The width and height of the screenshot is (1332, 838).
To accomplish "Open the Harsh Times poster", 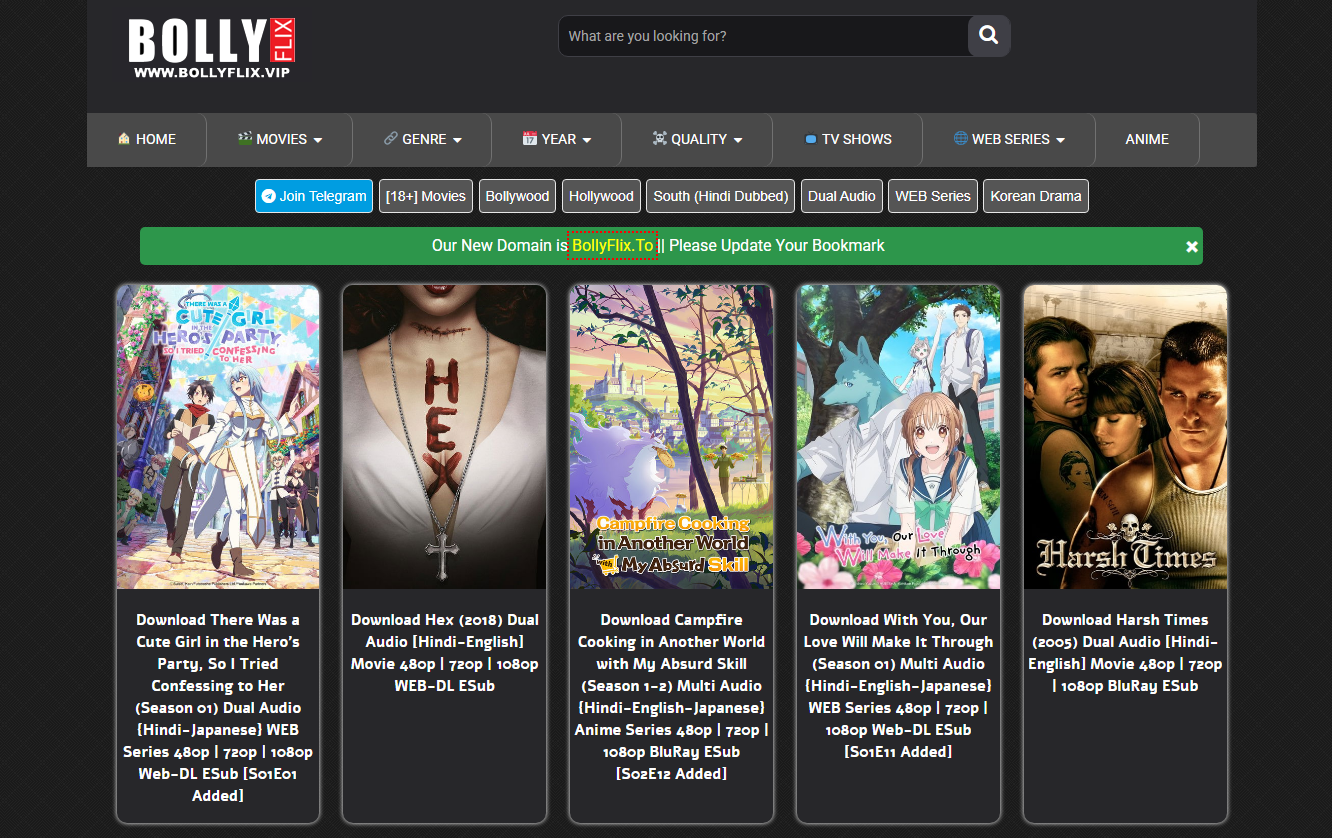I will point(1125,437).
